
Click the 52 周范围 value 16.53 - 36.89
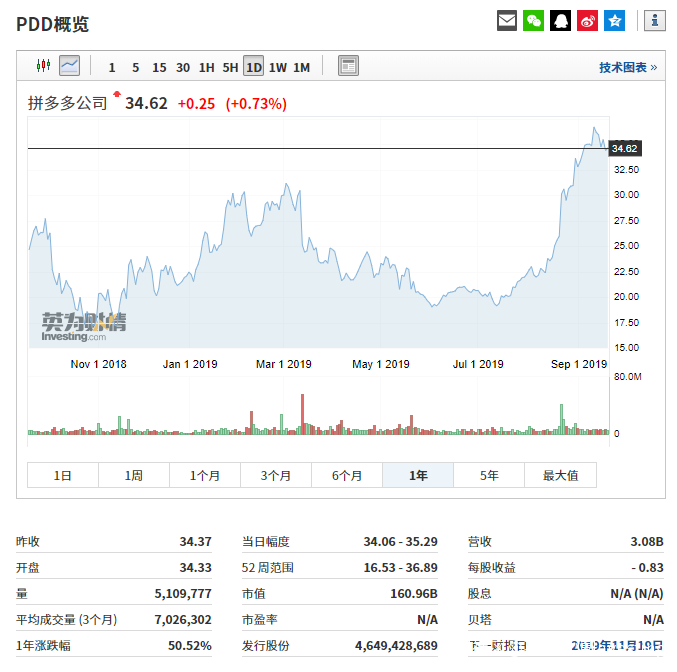pos(400,567)
